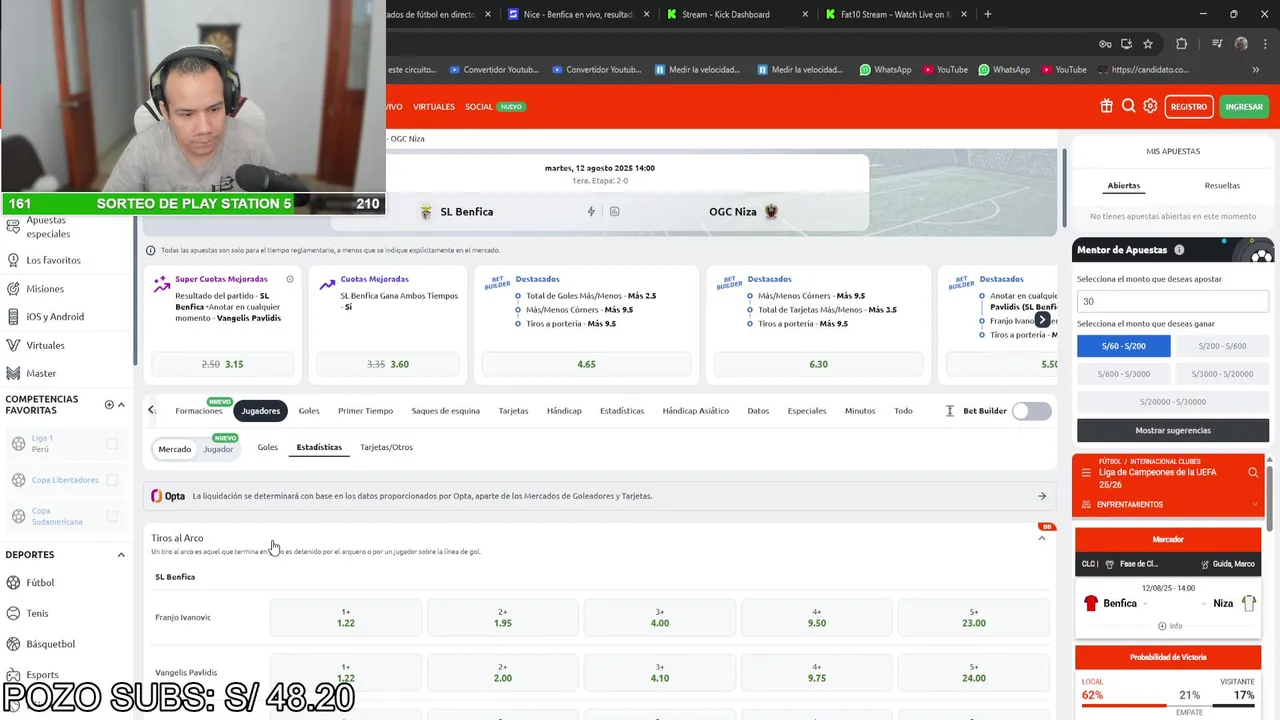Open the Opta info arrow

coord(1042,496)
